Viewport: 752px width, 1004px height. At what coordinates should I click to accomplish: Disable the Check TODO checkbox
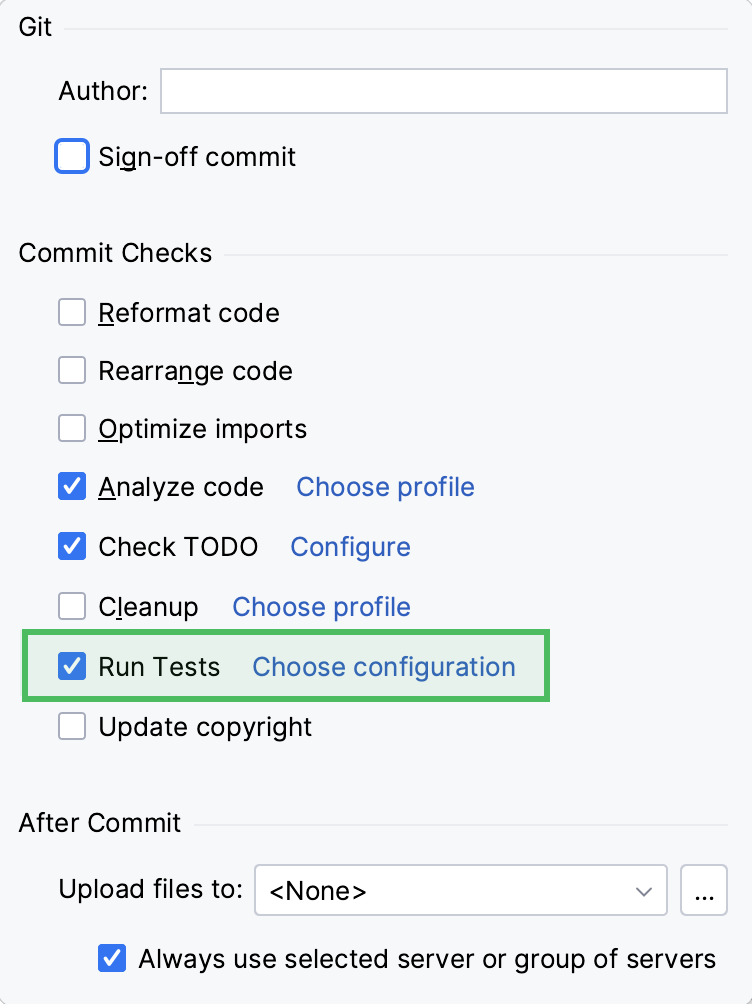[72, 547]
